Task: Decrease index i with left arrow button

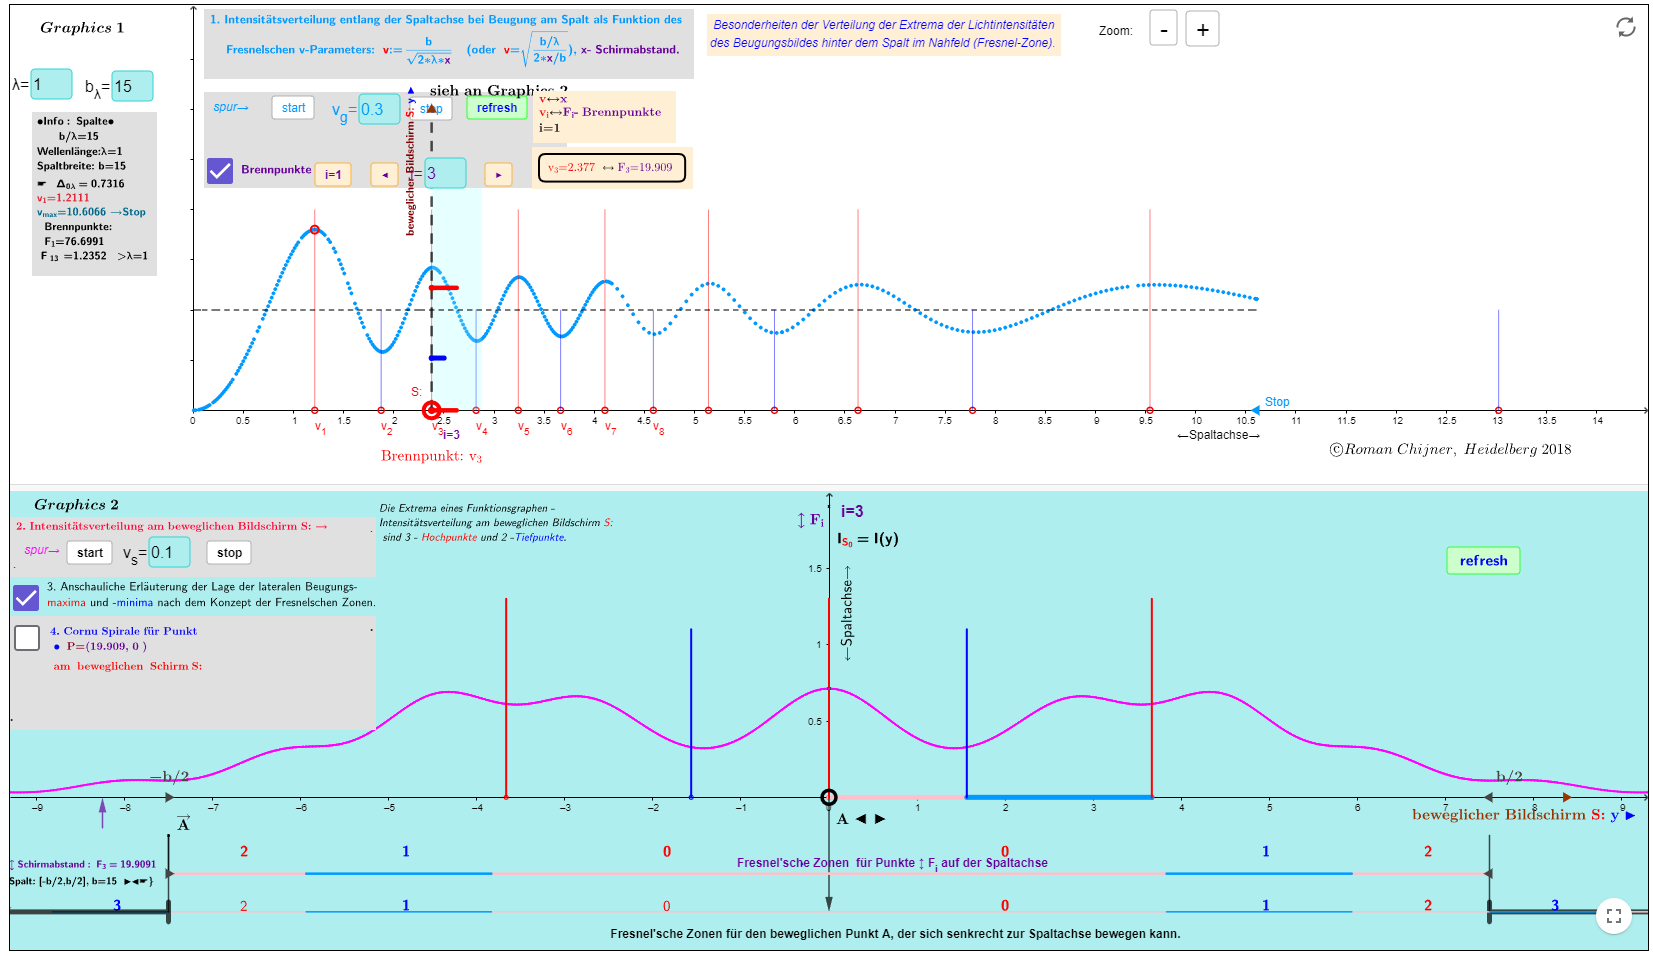Action: coord(384,175)
